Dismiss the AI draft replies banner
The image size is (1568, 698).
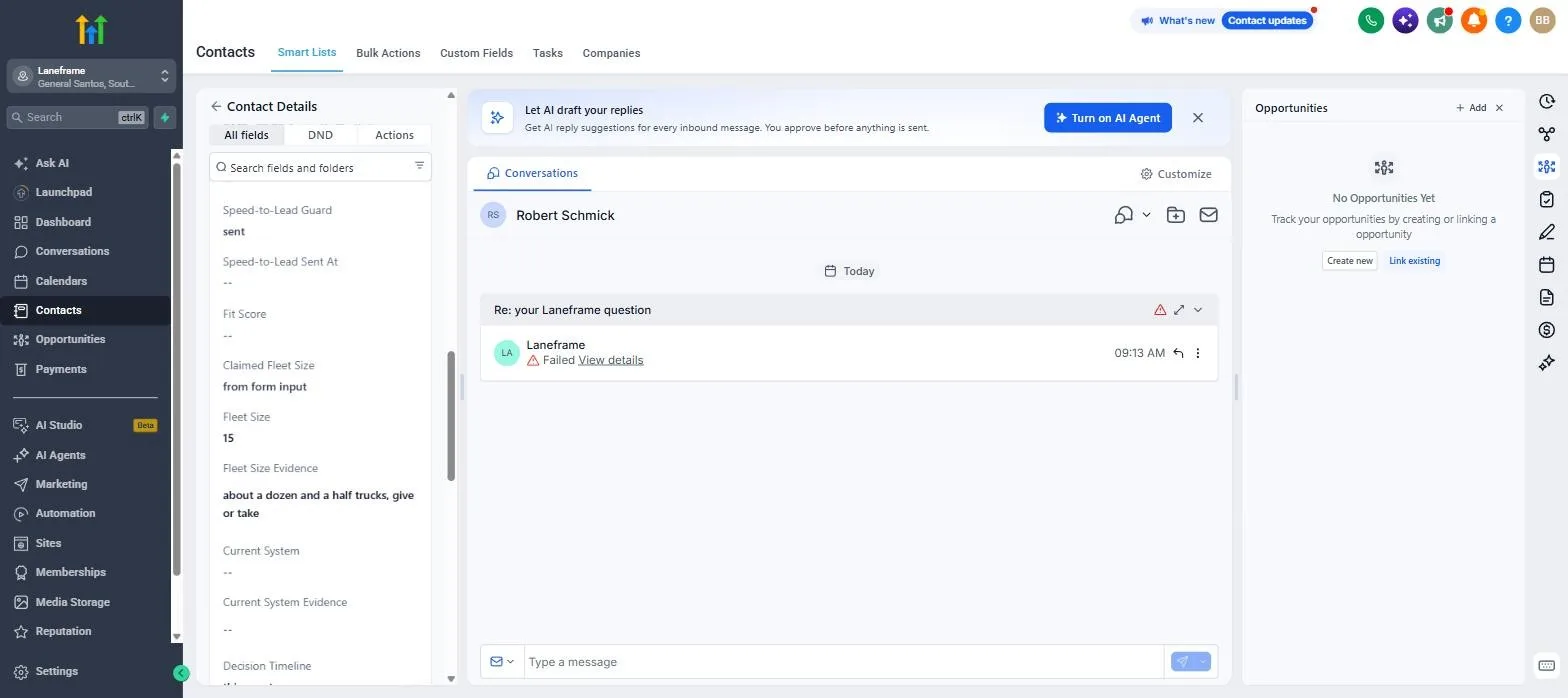coord(1198,118)
